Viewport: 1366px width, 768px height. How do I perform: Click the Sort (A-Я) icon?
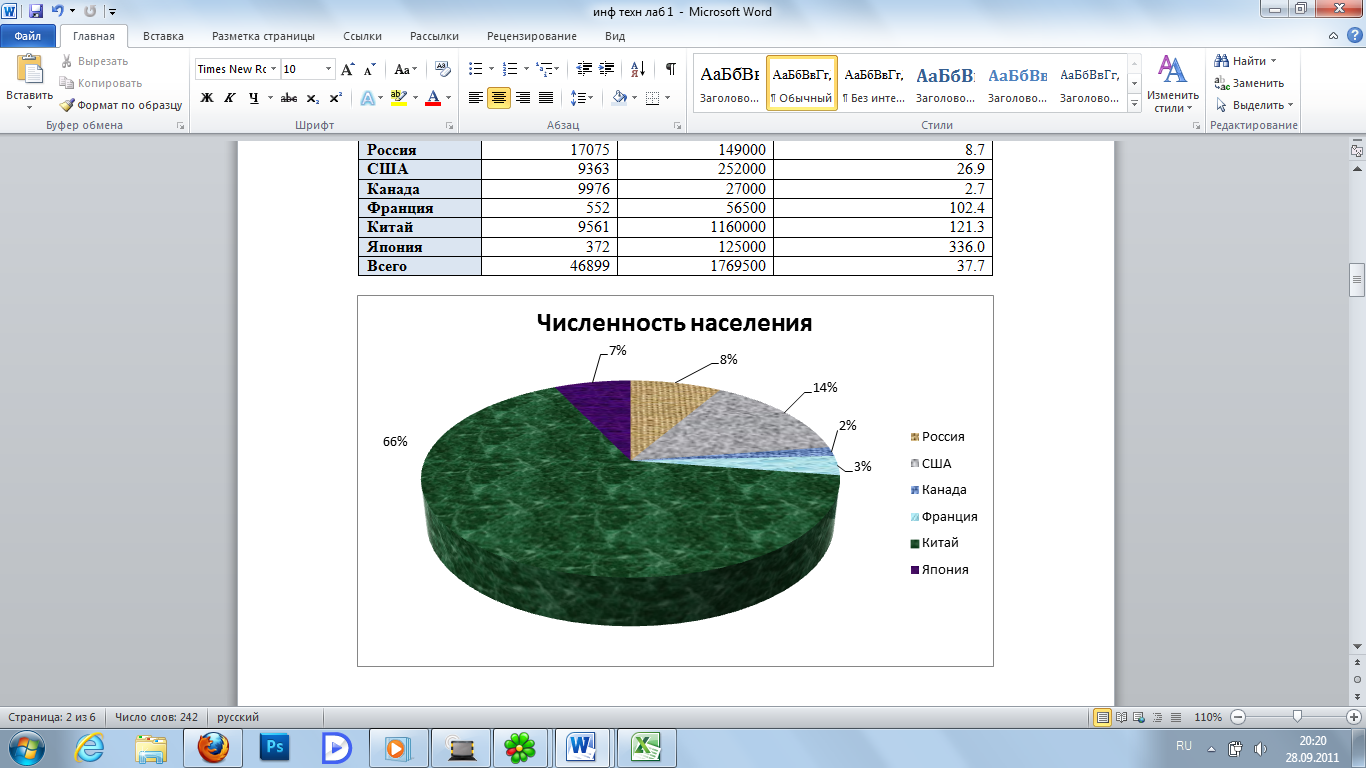pos(636,69)
